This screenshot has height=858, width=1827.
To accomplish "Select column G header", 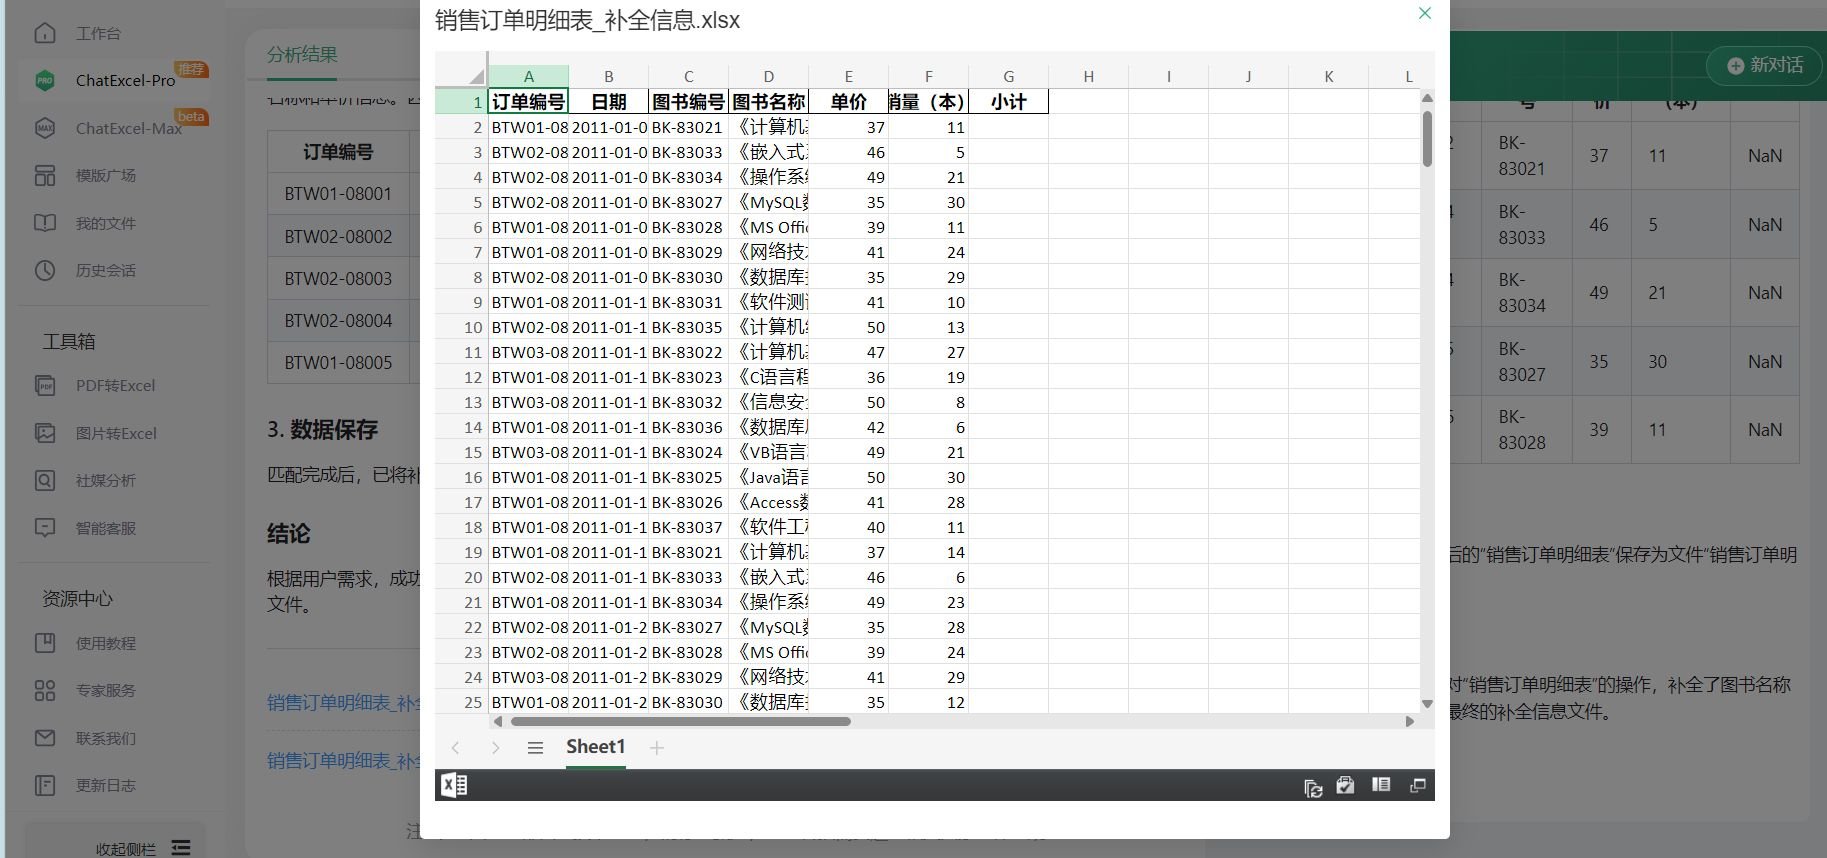I will [1008, 76].
